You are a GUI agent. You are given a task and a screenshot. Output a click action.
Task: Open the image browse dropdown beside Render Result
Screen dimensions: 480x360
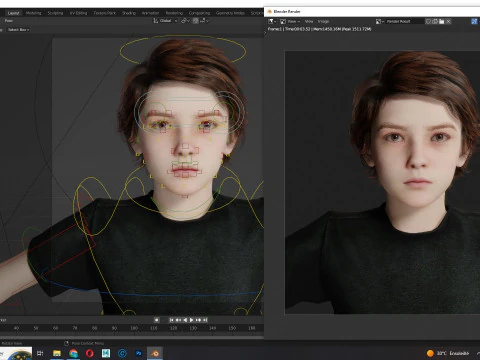click(380, 21)
